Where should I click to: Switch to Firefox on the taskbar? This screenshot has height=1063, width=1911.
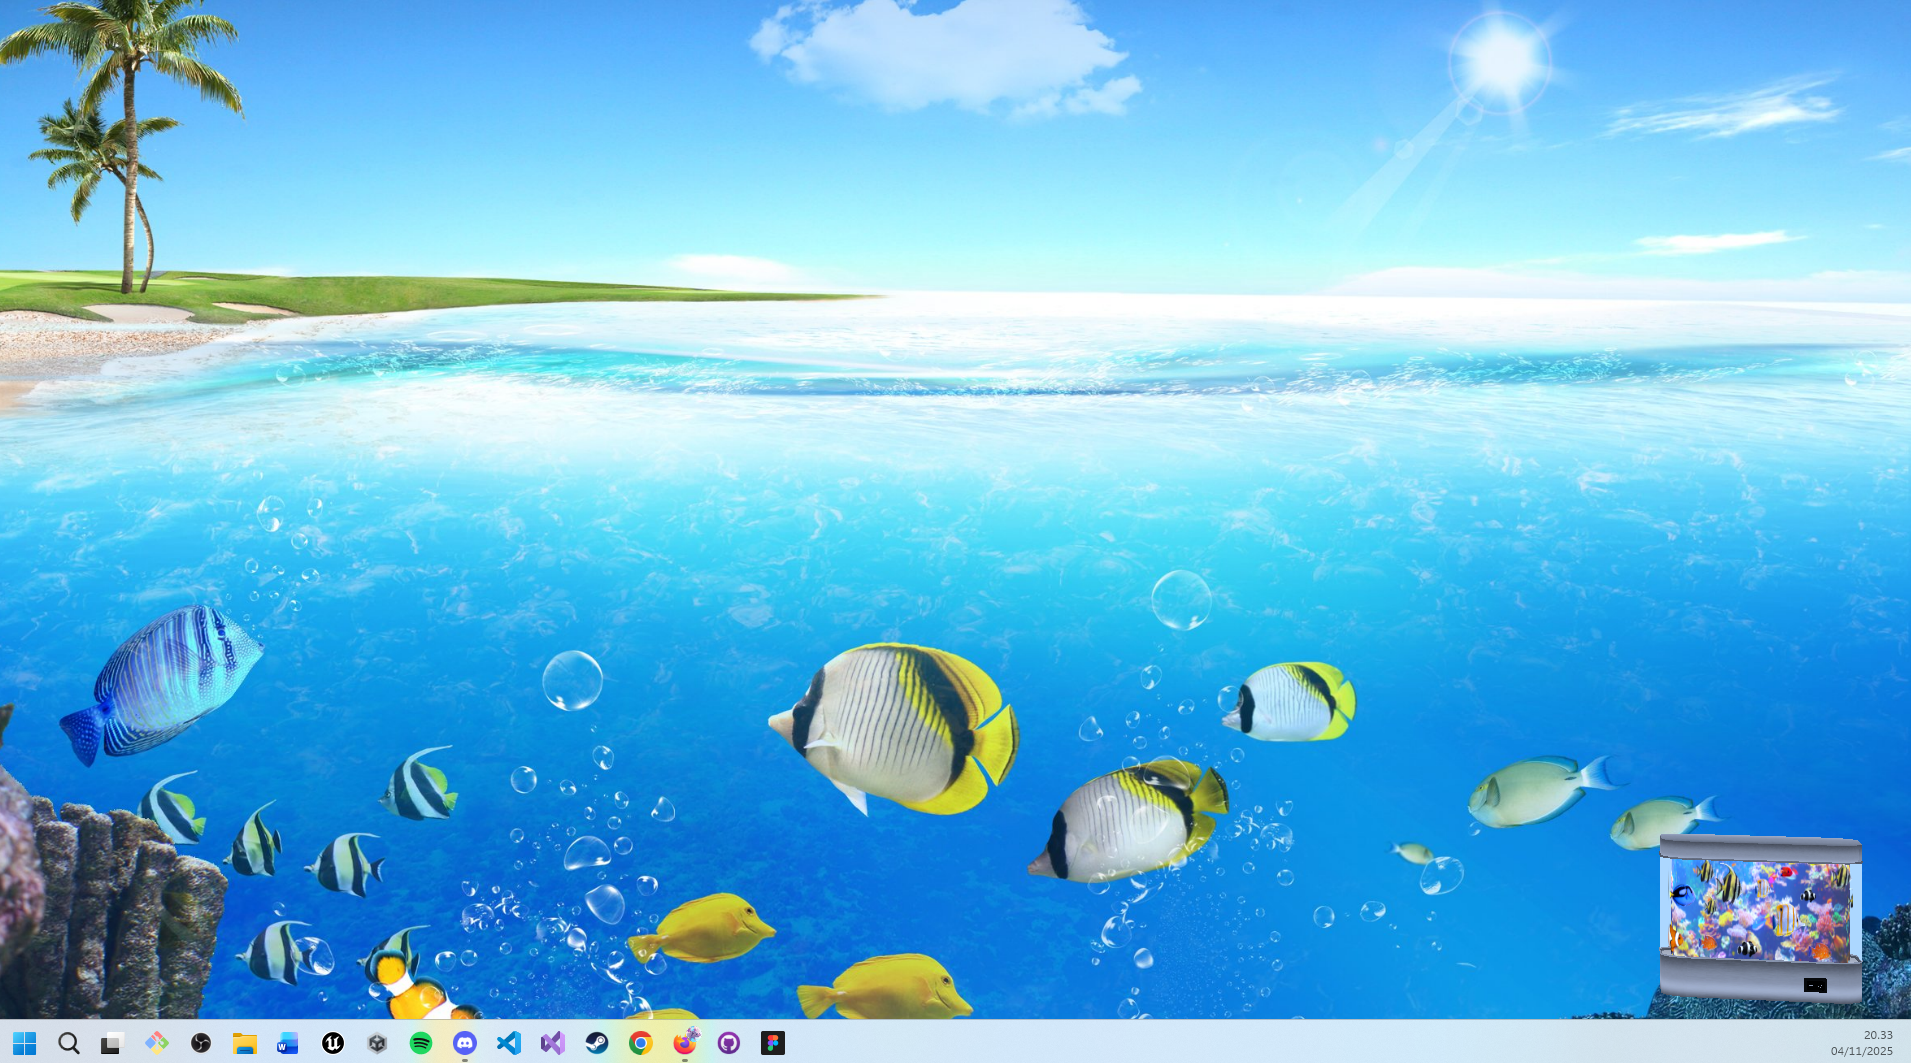(x=685, y=1043)
